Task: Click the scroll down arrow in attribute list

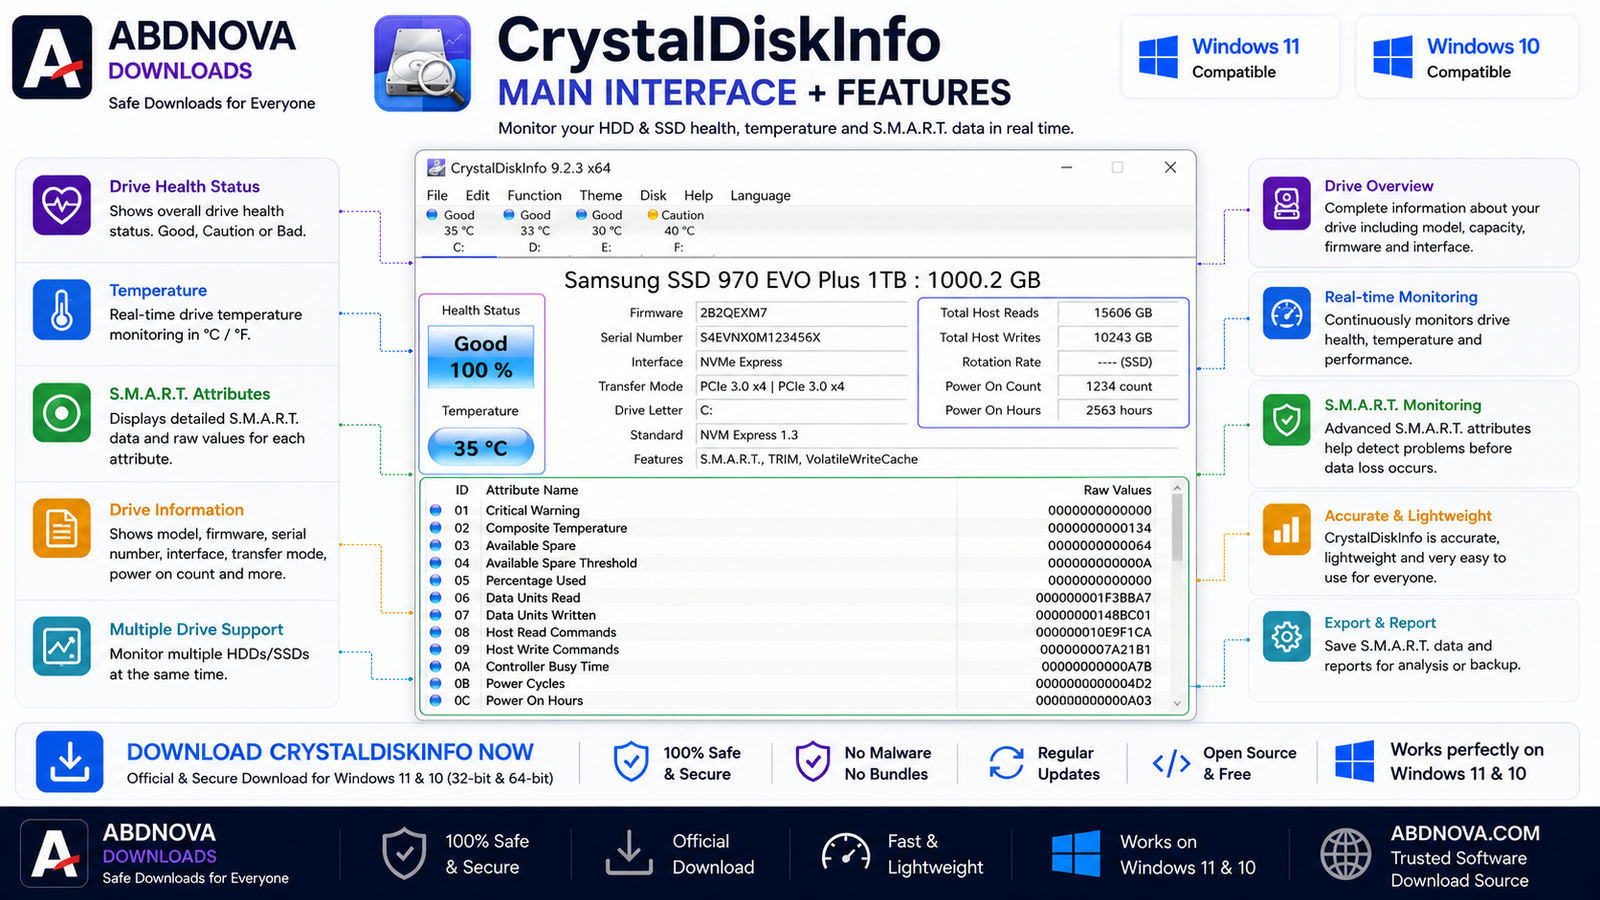Action: [1177, 704]
